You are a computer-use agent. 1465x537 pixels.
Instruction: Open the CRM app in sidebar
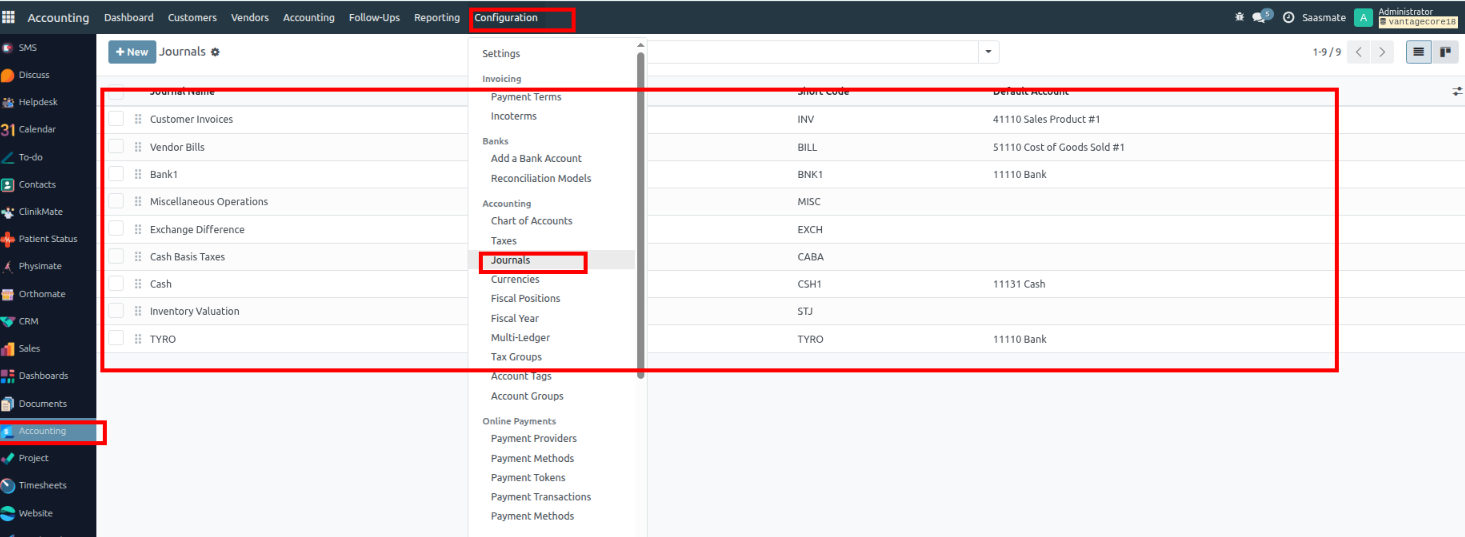[28, 321]
